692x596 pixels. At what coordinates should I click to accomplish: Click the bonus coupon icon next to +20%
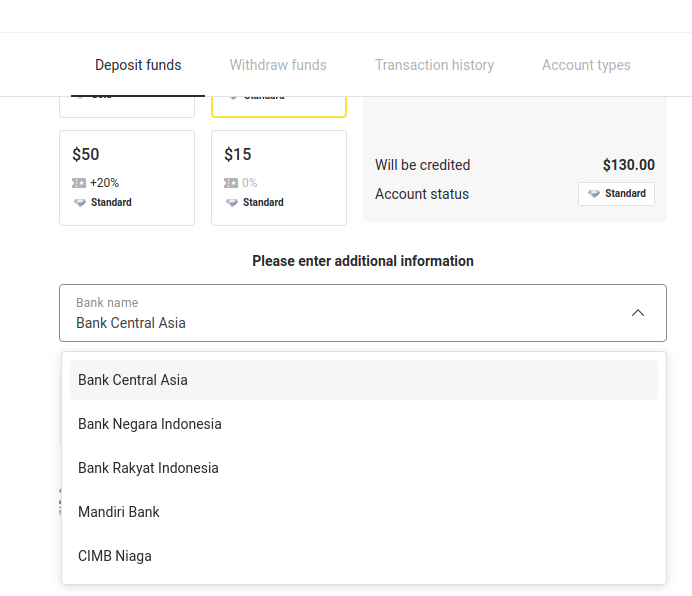[x=79, y=183]
